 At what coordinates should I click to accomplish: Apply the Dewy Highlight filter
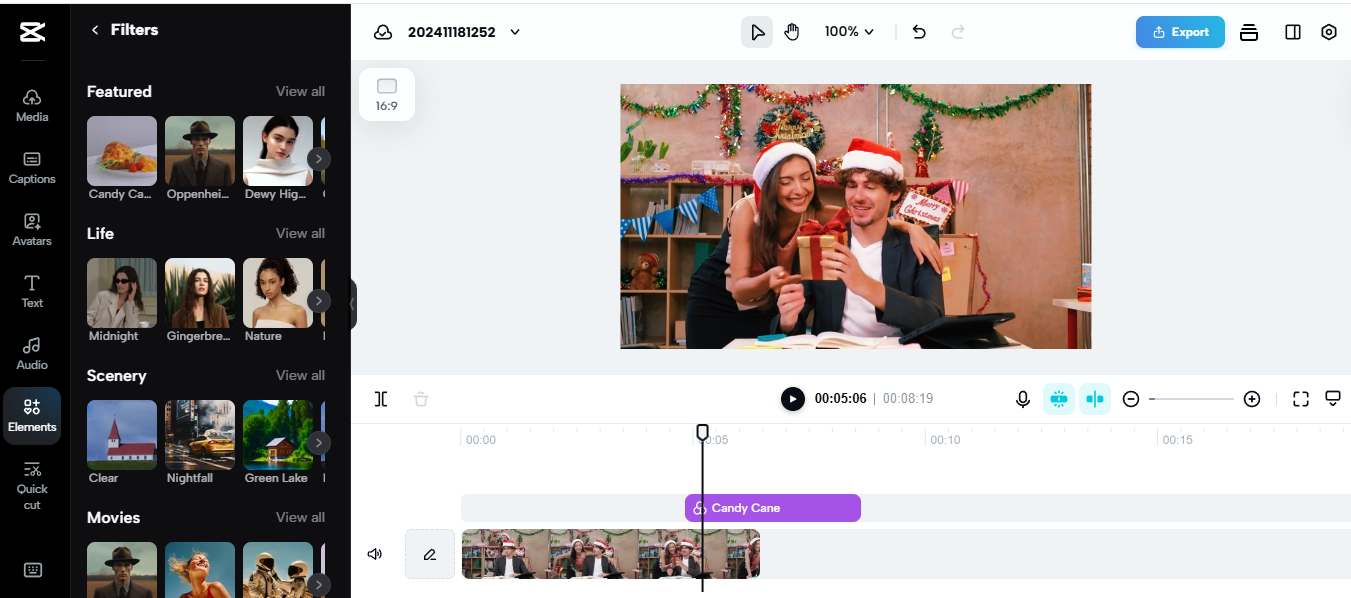[x=278, y=151]
